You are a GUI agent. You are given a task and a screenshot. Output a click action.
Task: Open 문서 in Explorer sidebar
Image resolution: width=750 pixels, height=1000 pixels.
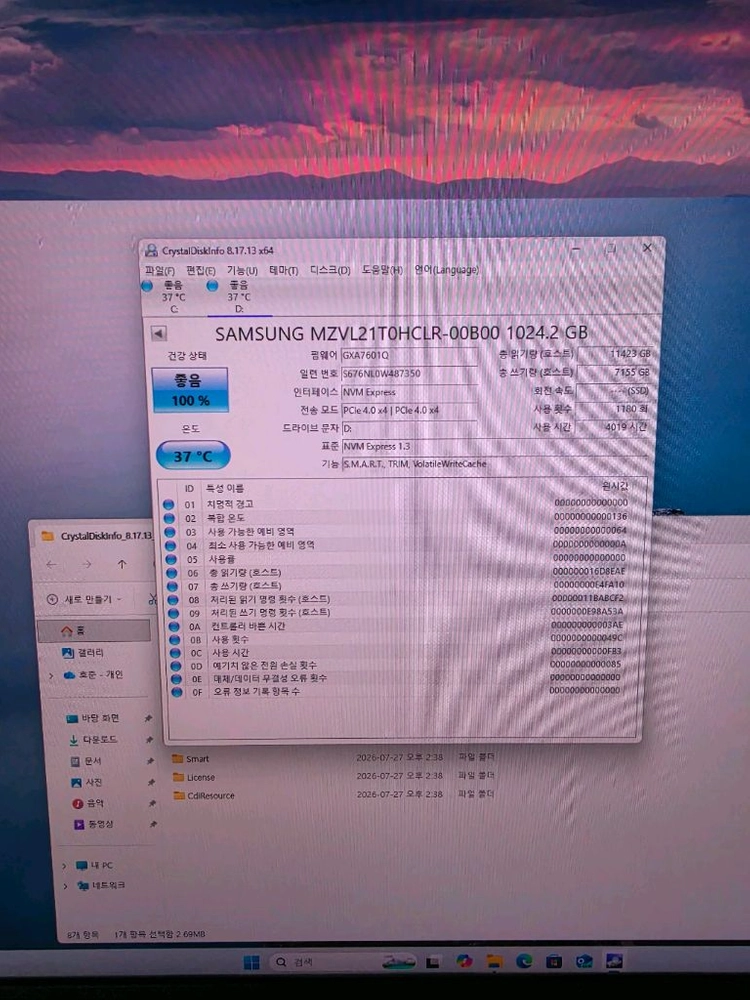click(x=86, y=761)
